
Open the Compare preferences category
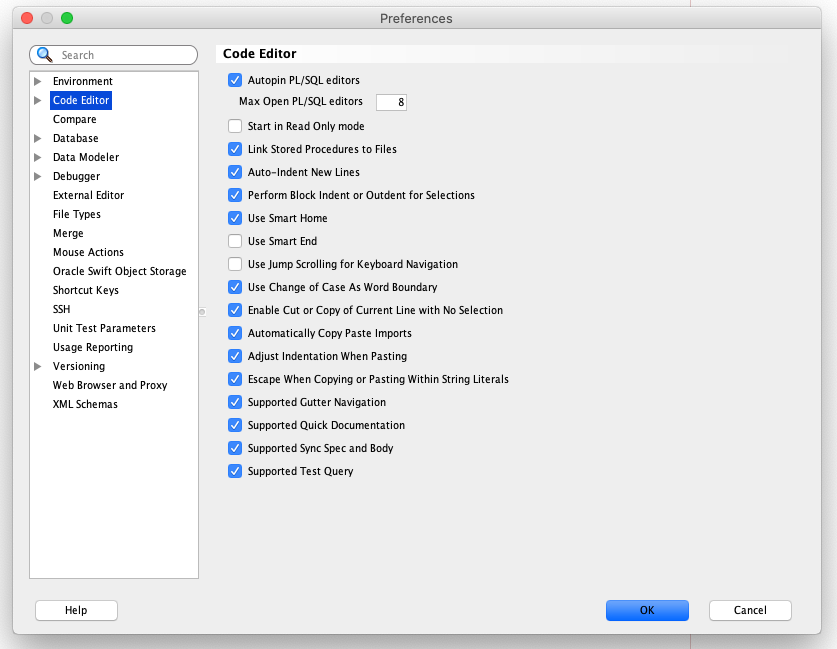[x=75, y=119]
